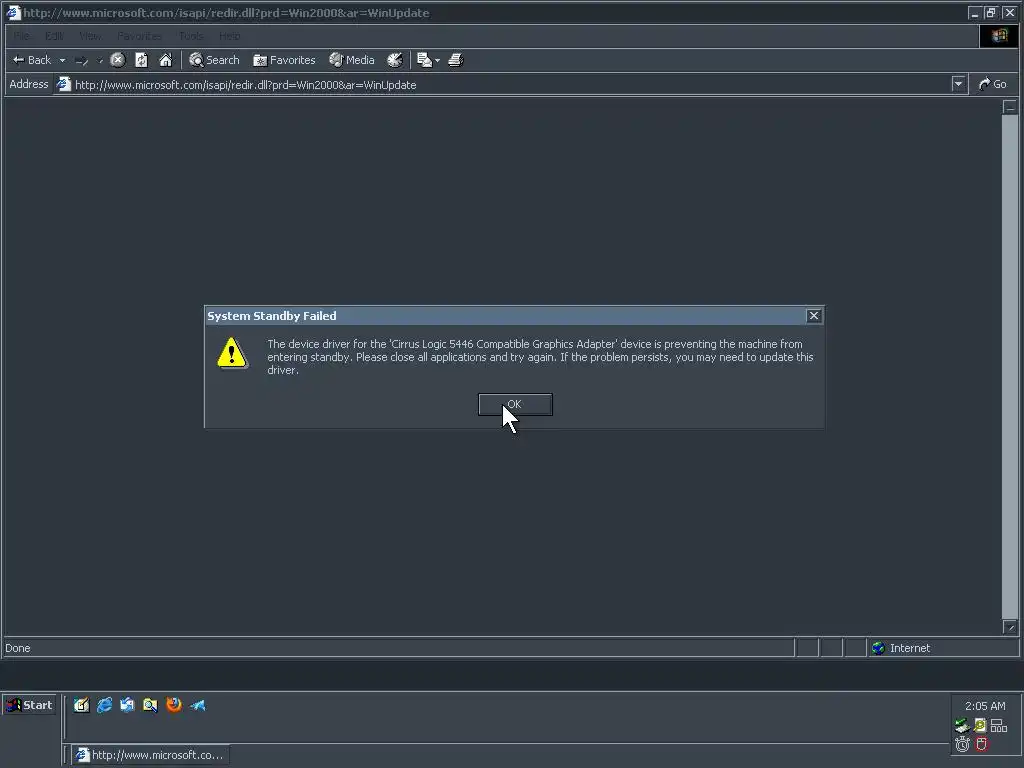Click the 'Done' status bar text
This screenshot has width=1024, height=768.
18,648
